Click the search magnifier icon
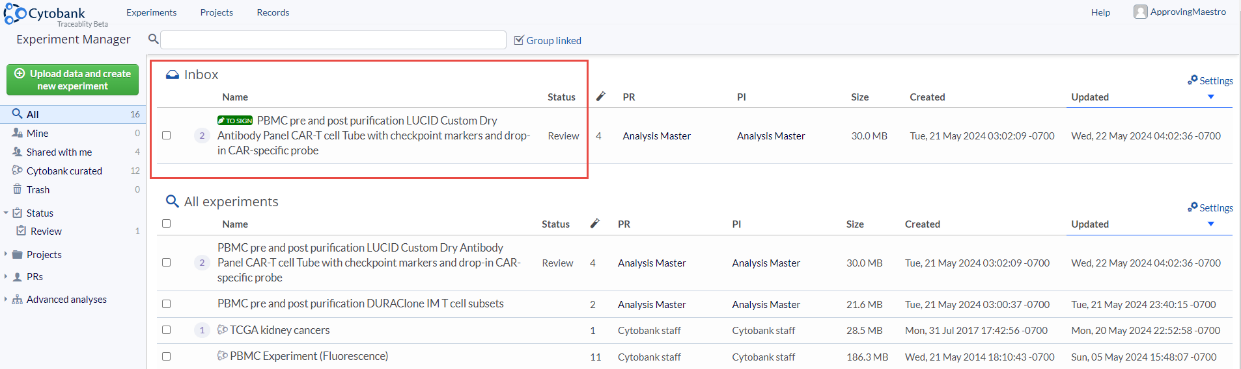This screenshot has height=369, width=1241. coord(154,40)
